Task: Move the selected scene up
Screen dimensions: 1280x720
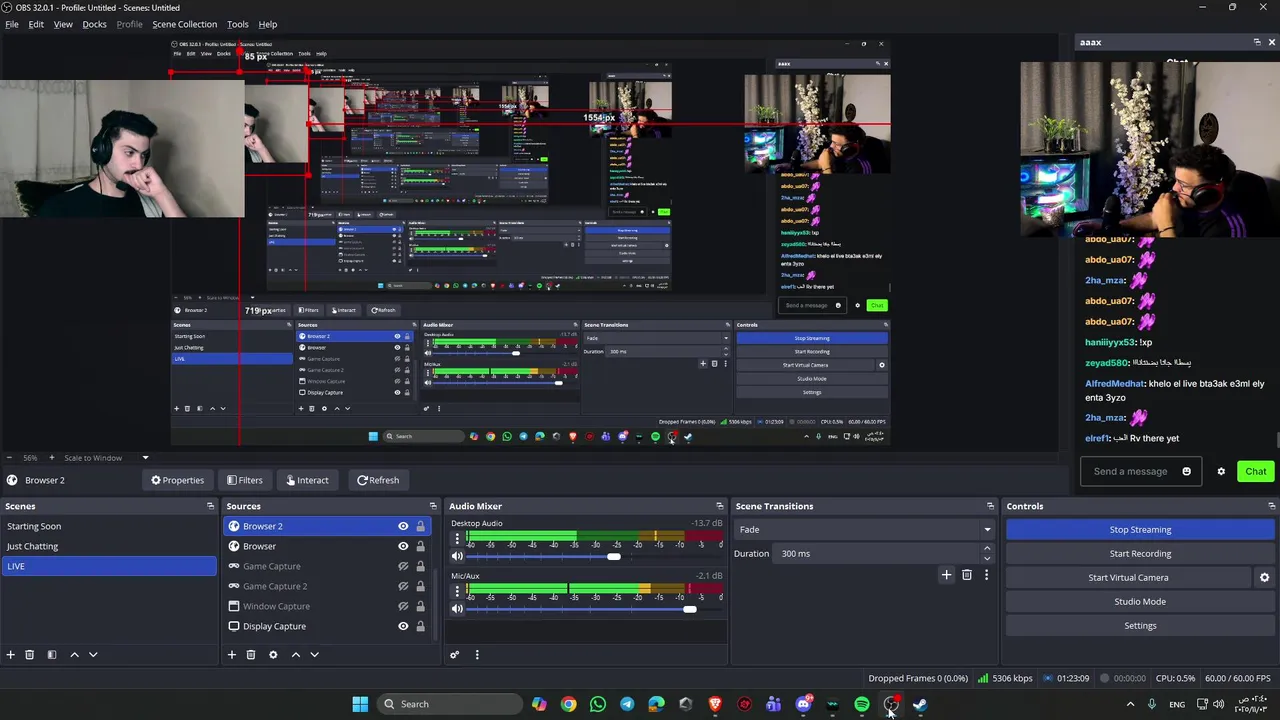Action: pyautogui.click(x=74, y=654)
